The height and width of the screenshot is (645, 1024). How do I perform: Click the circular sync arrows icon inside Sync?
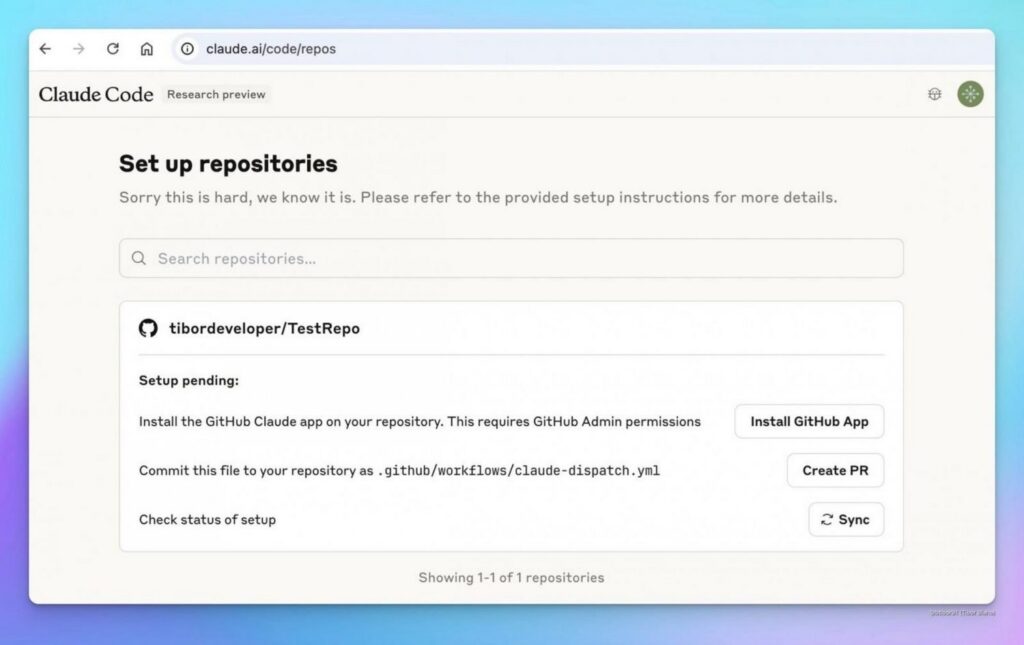[x=826, y=520]
